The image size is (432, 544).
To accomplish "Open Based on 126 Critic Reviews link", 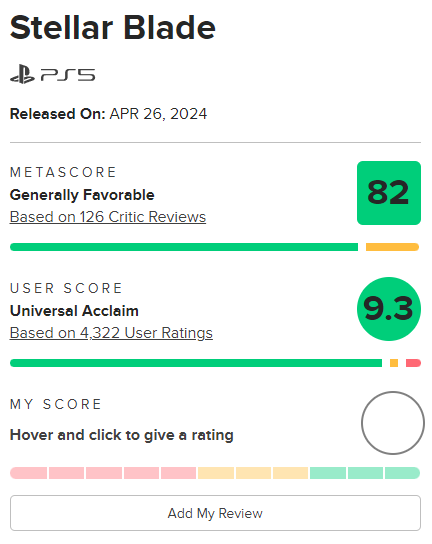I will tap(108, 217).
